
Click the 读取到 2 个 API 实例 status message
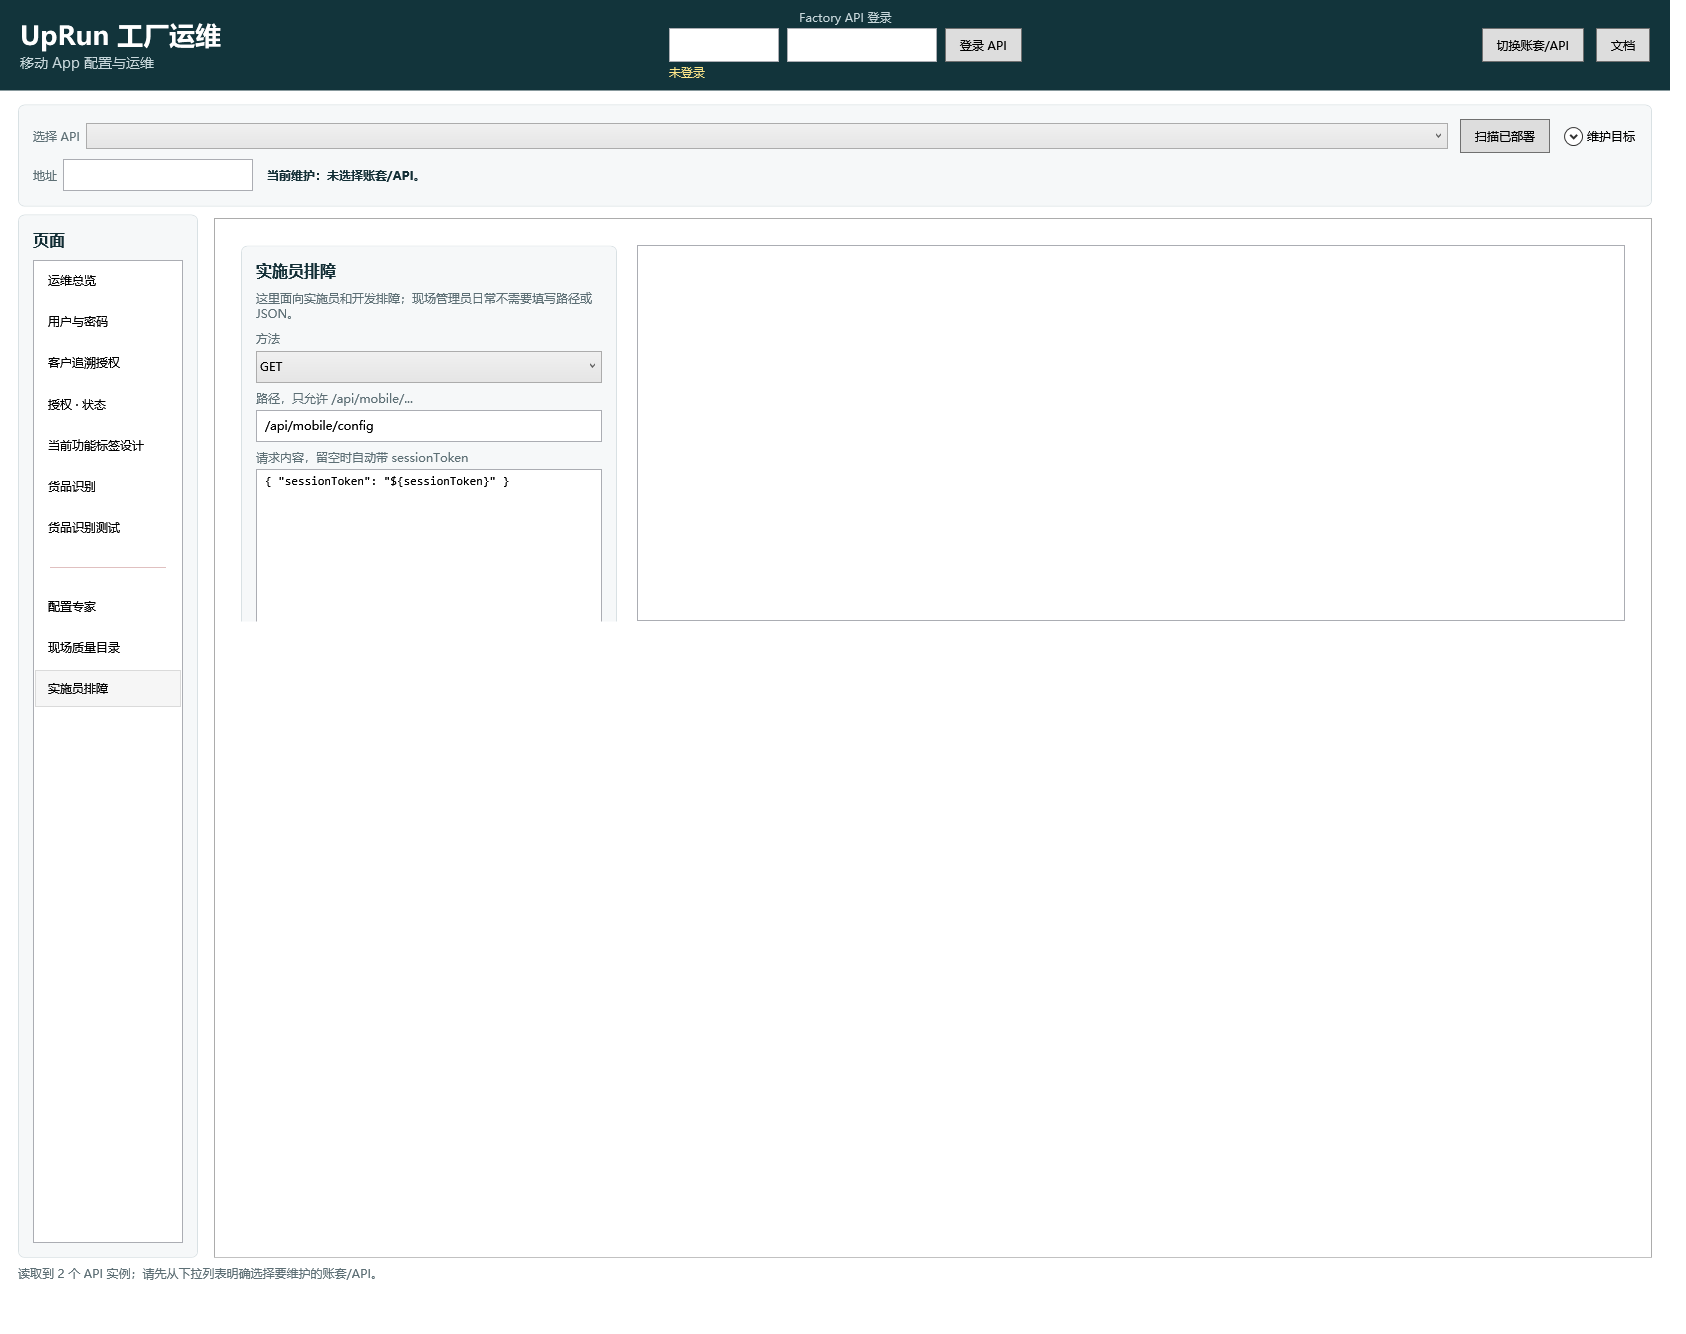click(x=200, y=1274)
